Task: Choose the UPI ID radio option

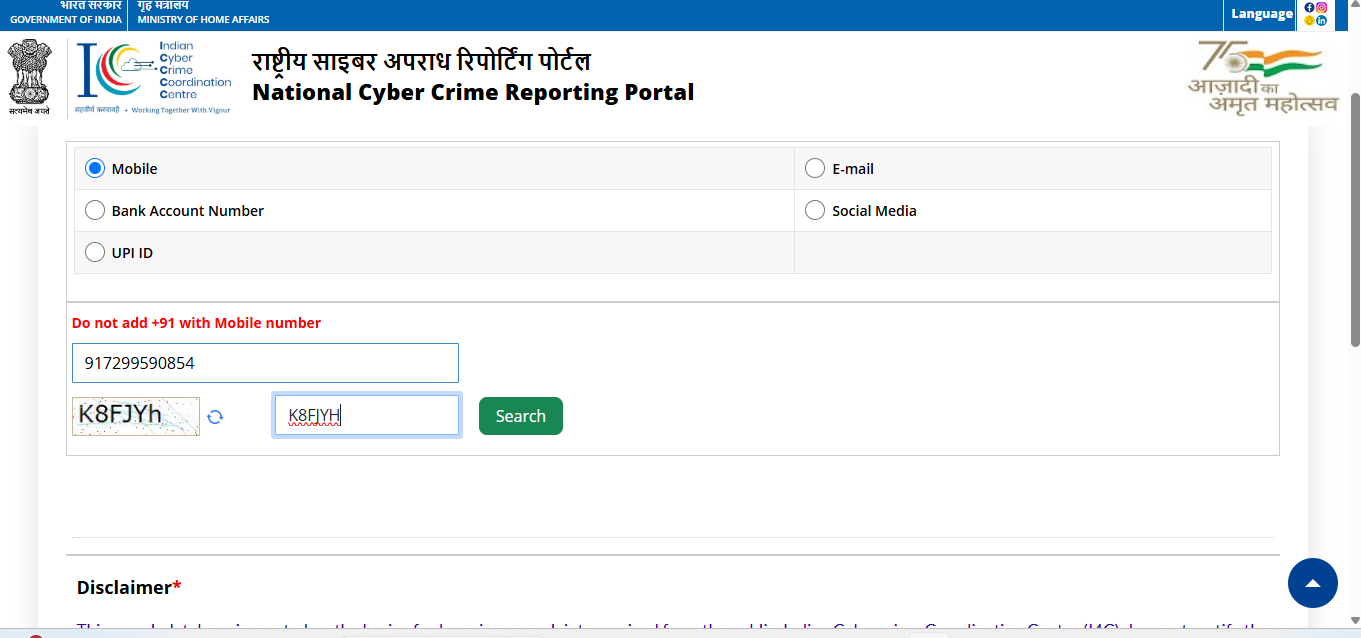Action: [95, 253]
